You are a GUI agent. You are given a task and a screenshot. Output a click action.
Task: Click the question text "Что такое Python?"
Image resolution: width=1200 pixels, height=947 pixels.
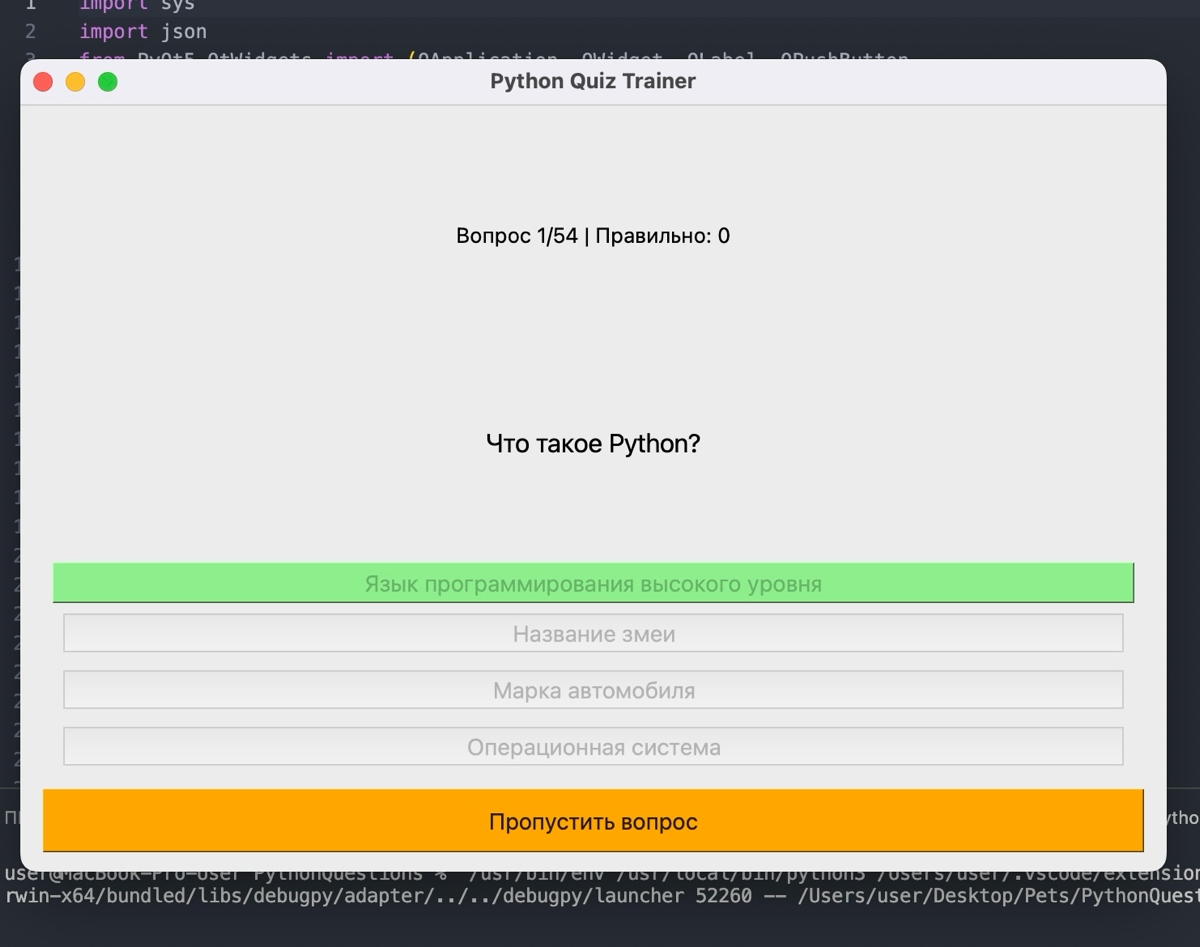593,443
